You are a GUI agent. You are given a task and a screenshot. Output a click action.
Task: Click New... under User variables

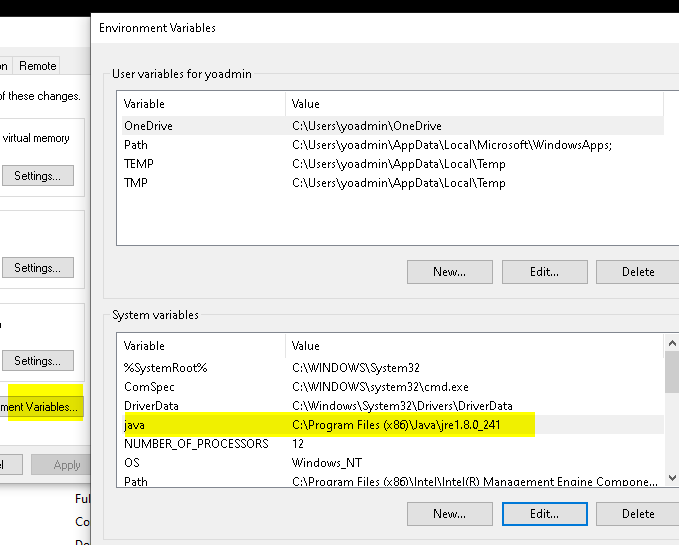pyautogui.click(x=449, y=272)
